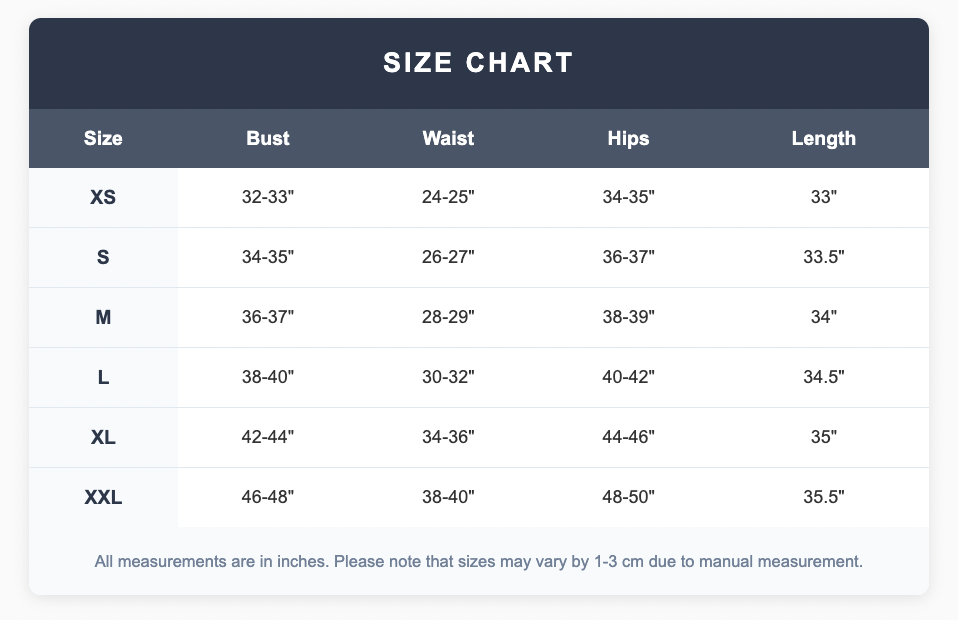Select the M hips value 38-39"
This screenshot has width=958, height=620.
tap(628, 317)
